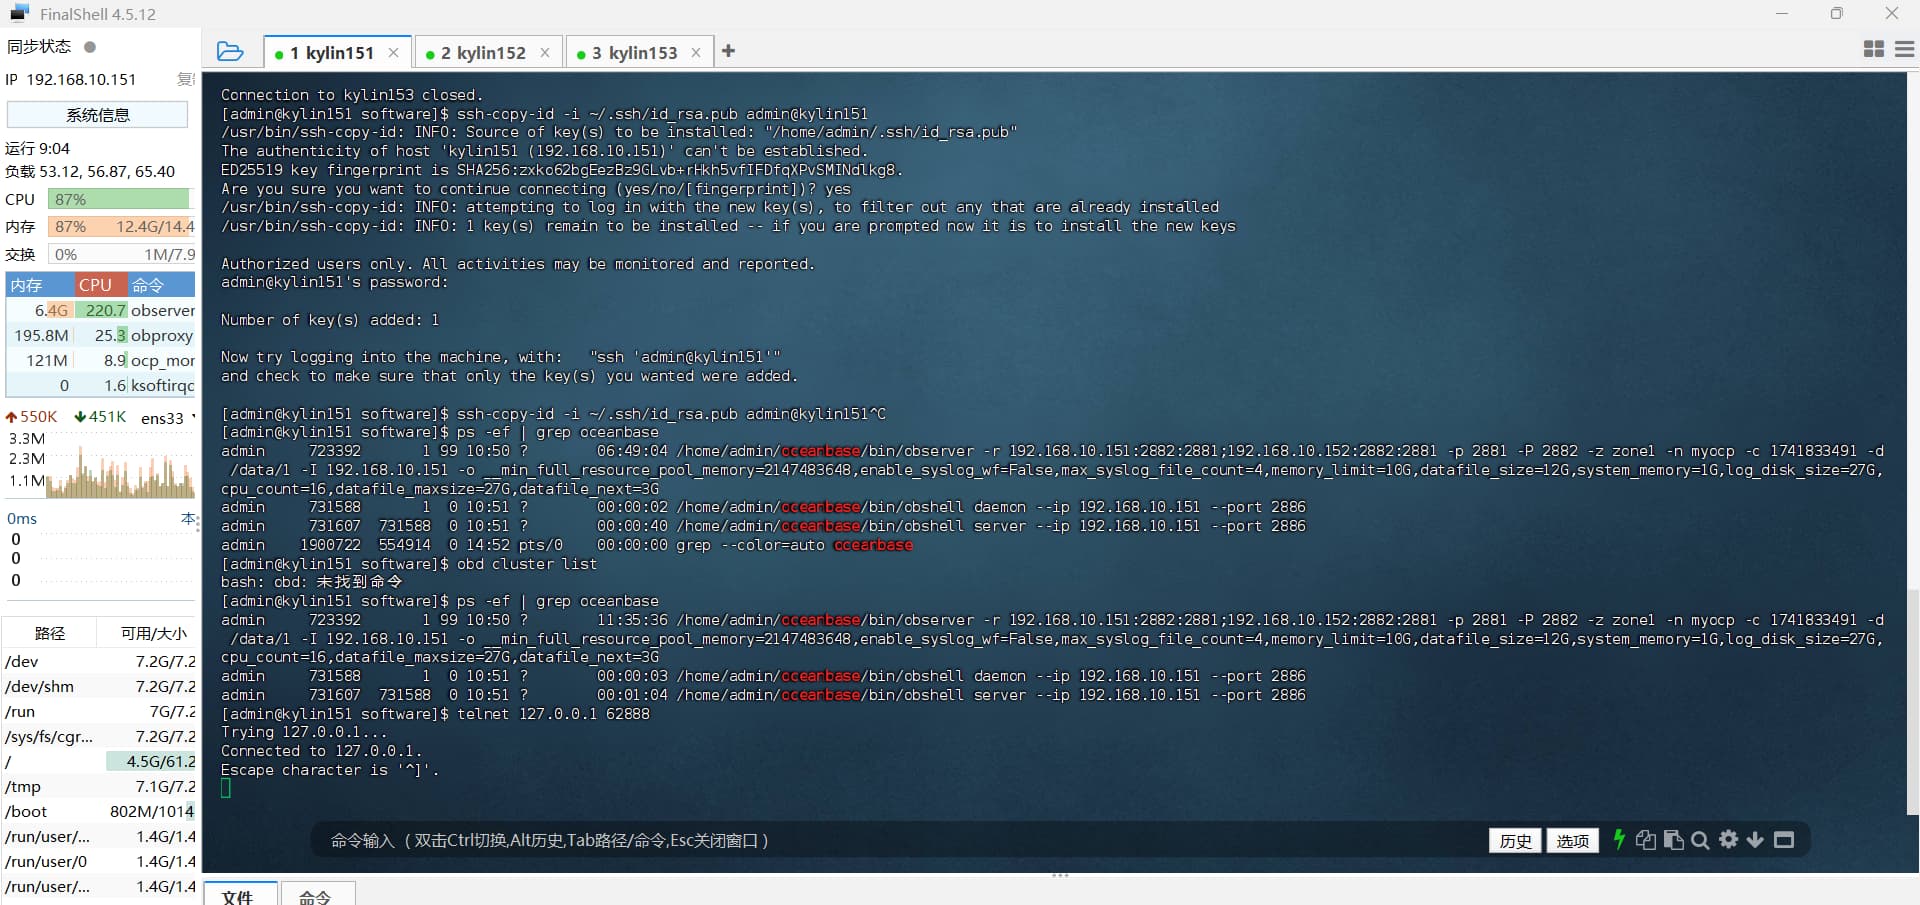
Task: Click the paste icon in command bar
Action: (1673, 840)
